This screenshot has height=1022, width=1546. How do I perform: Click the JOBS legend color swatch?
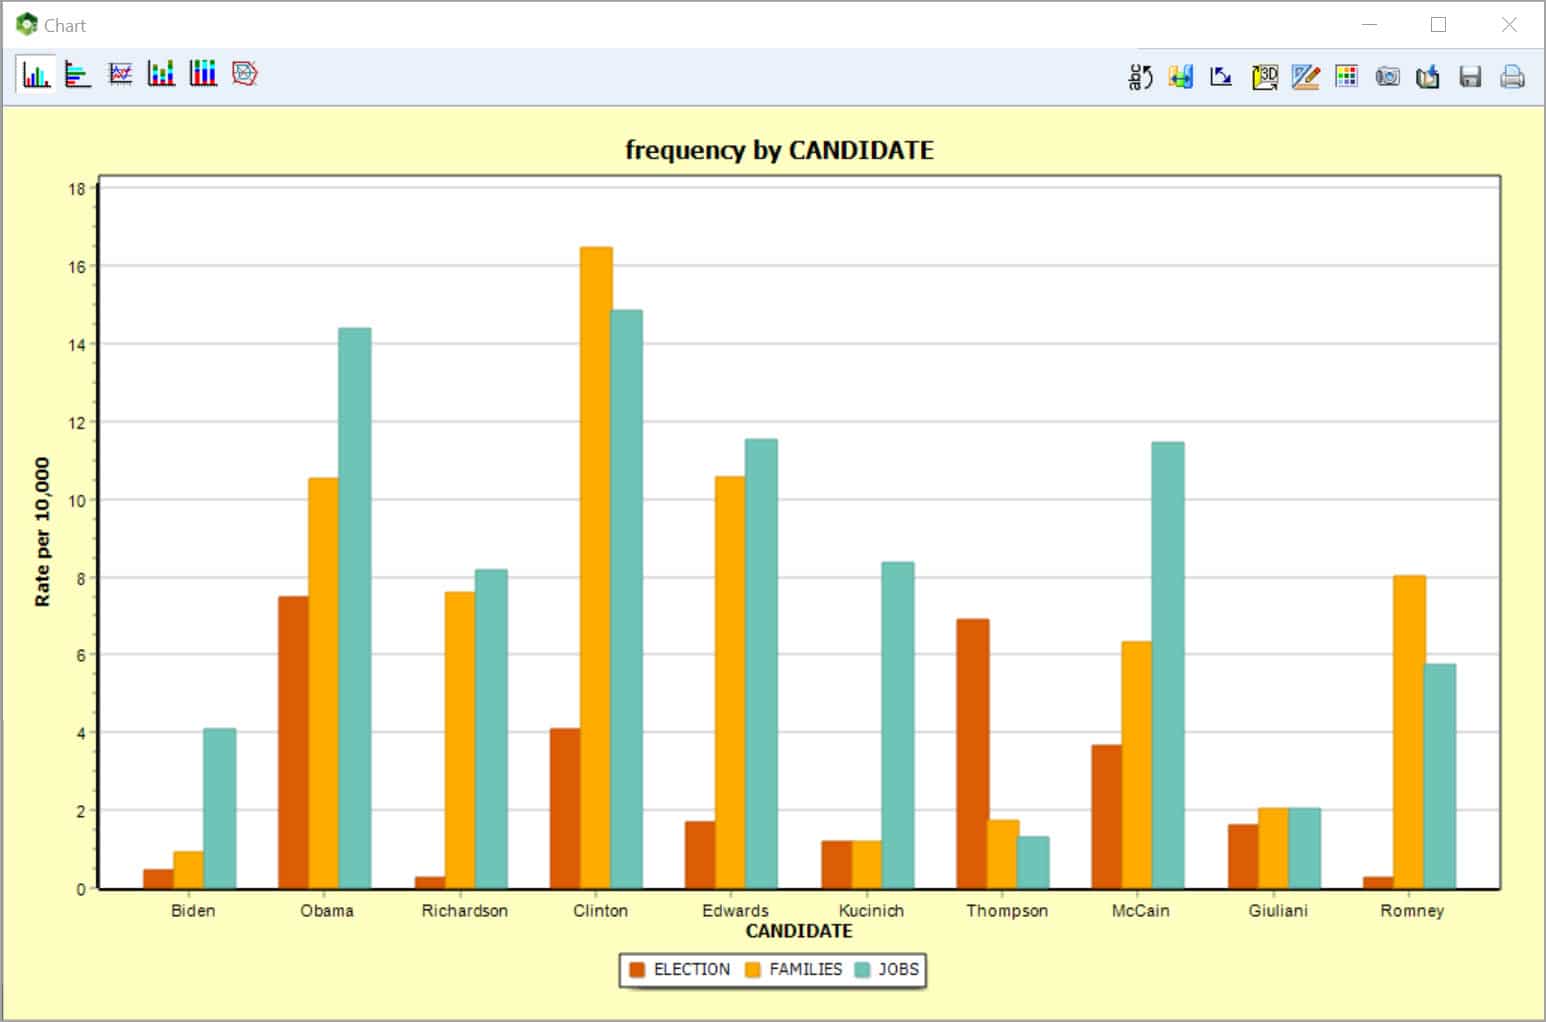pos(862,969)
